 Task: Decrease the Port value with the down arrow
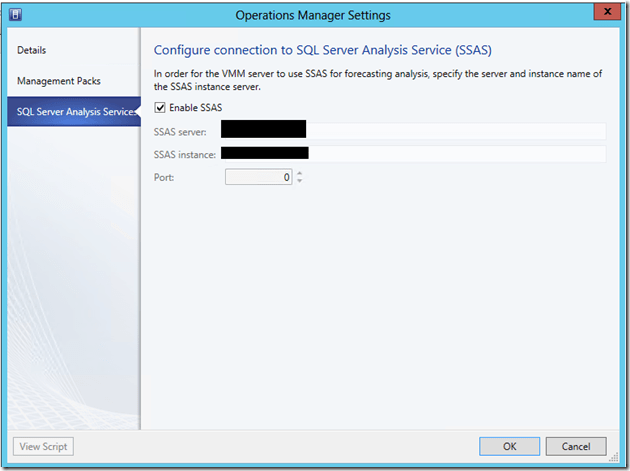[300, 181]
